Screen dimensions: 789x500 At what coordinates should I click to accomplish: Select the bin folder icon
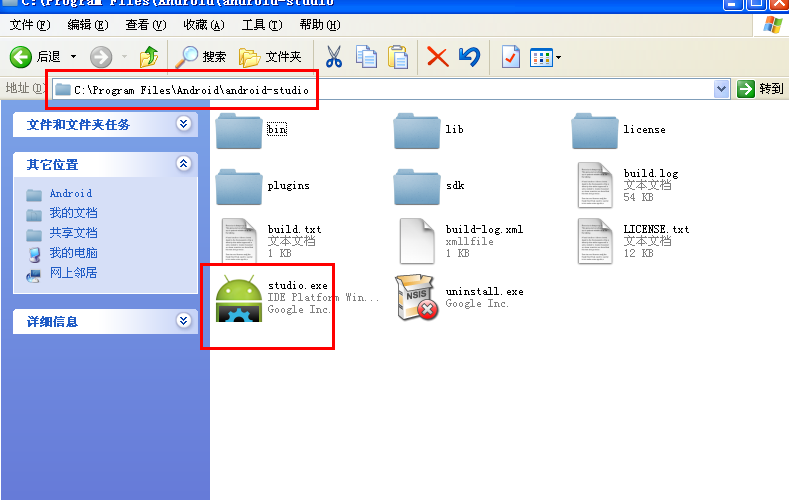[x=239, y=131]
